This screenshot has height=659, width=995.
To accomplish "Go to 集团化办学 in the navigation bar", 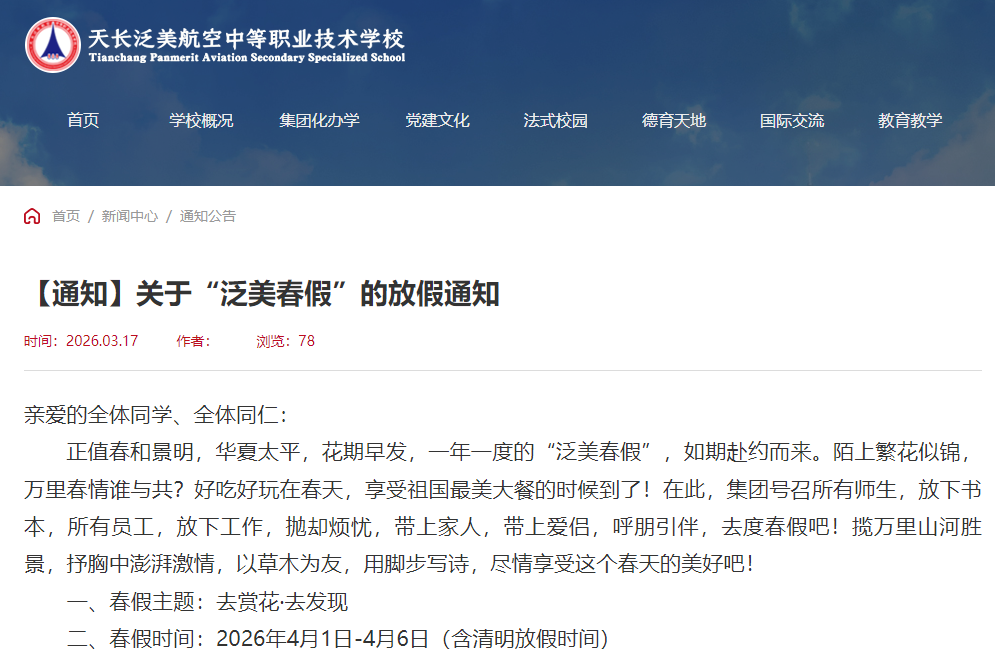I will click(x=319, y=121).
